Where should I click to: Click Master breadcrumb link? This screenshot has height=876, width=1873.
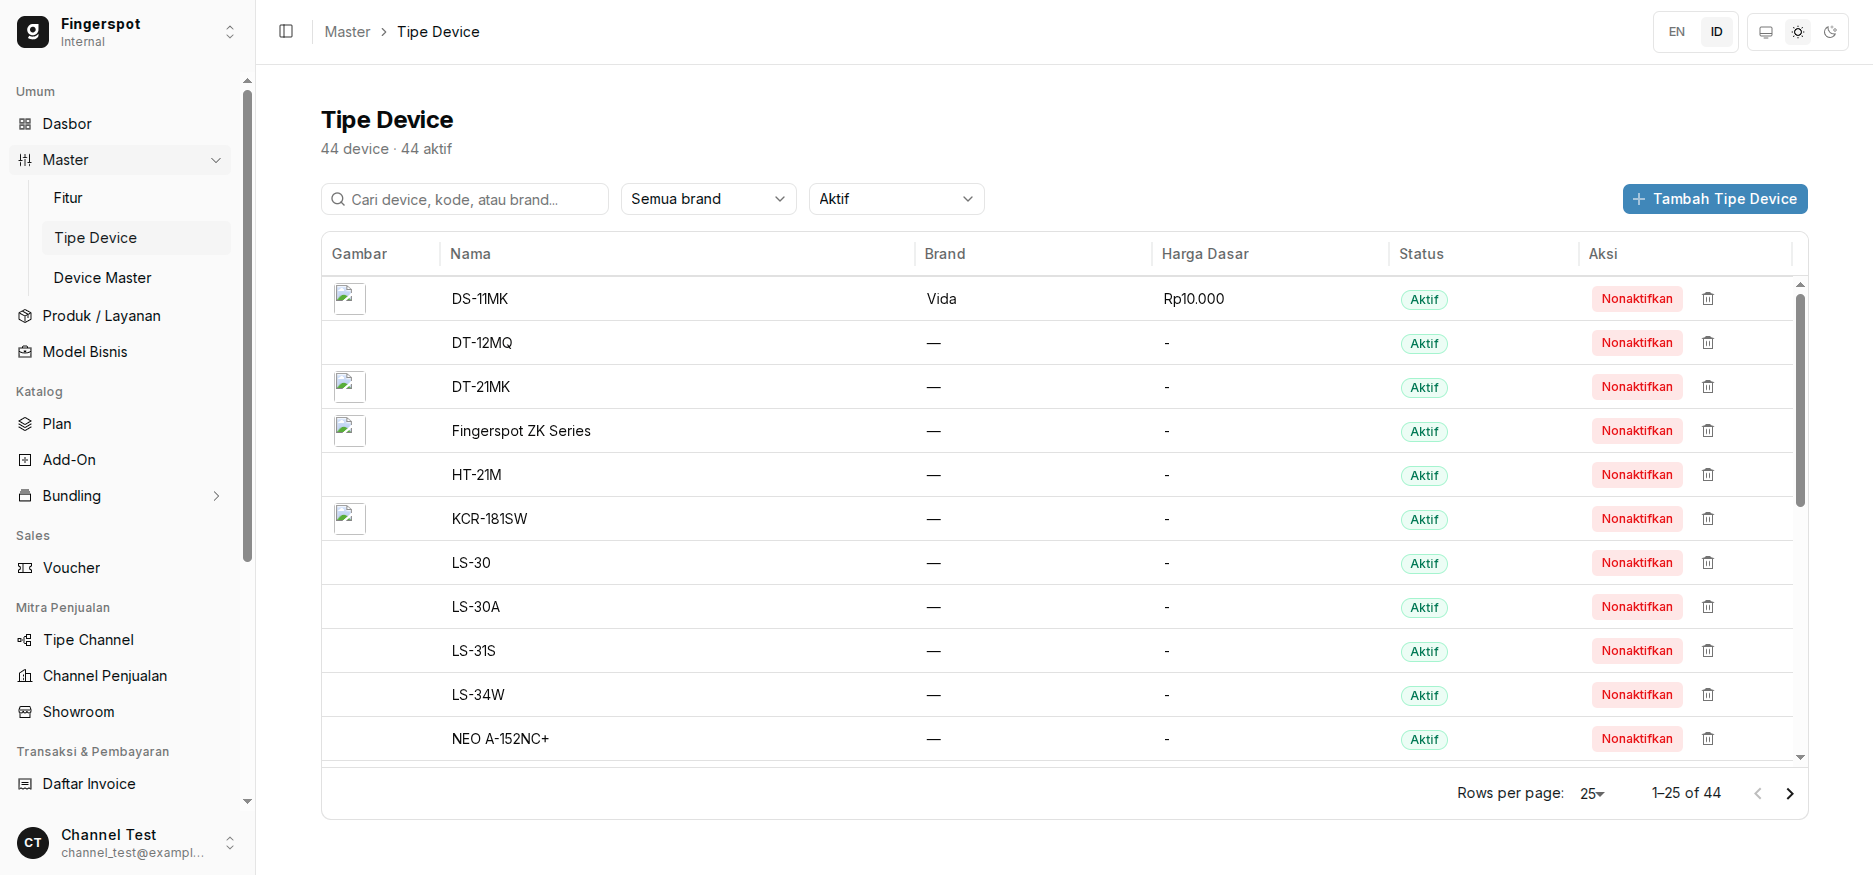tap(347, 32)
